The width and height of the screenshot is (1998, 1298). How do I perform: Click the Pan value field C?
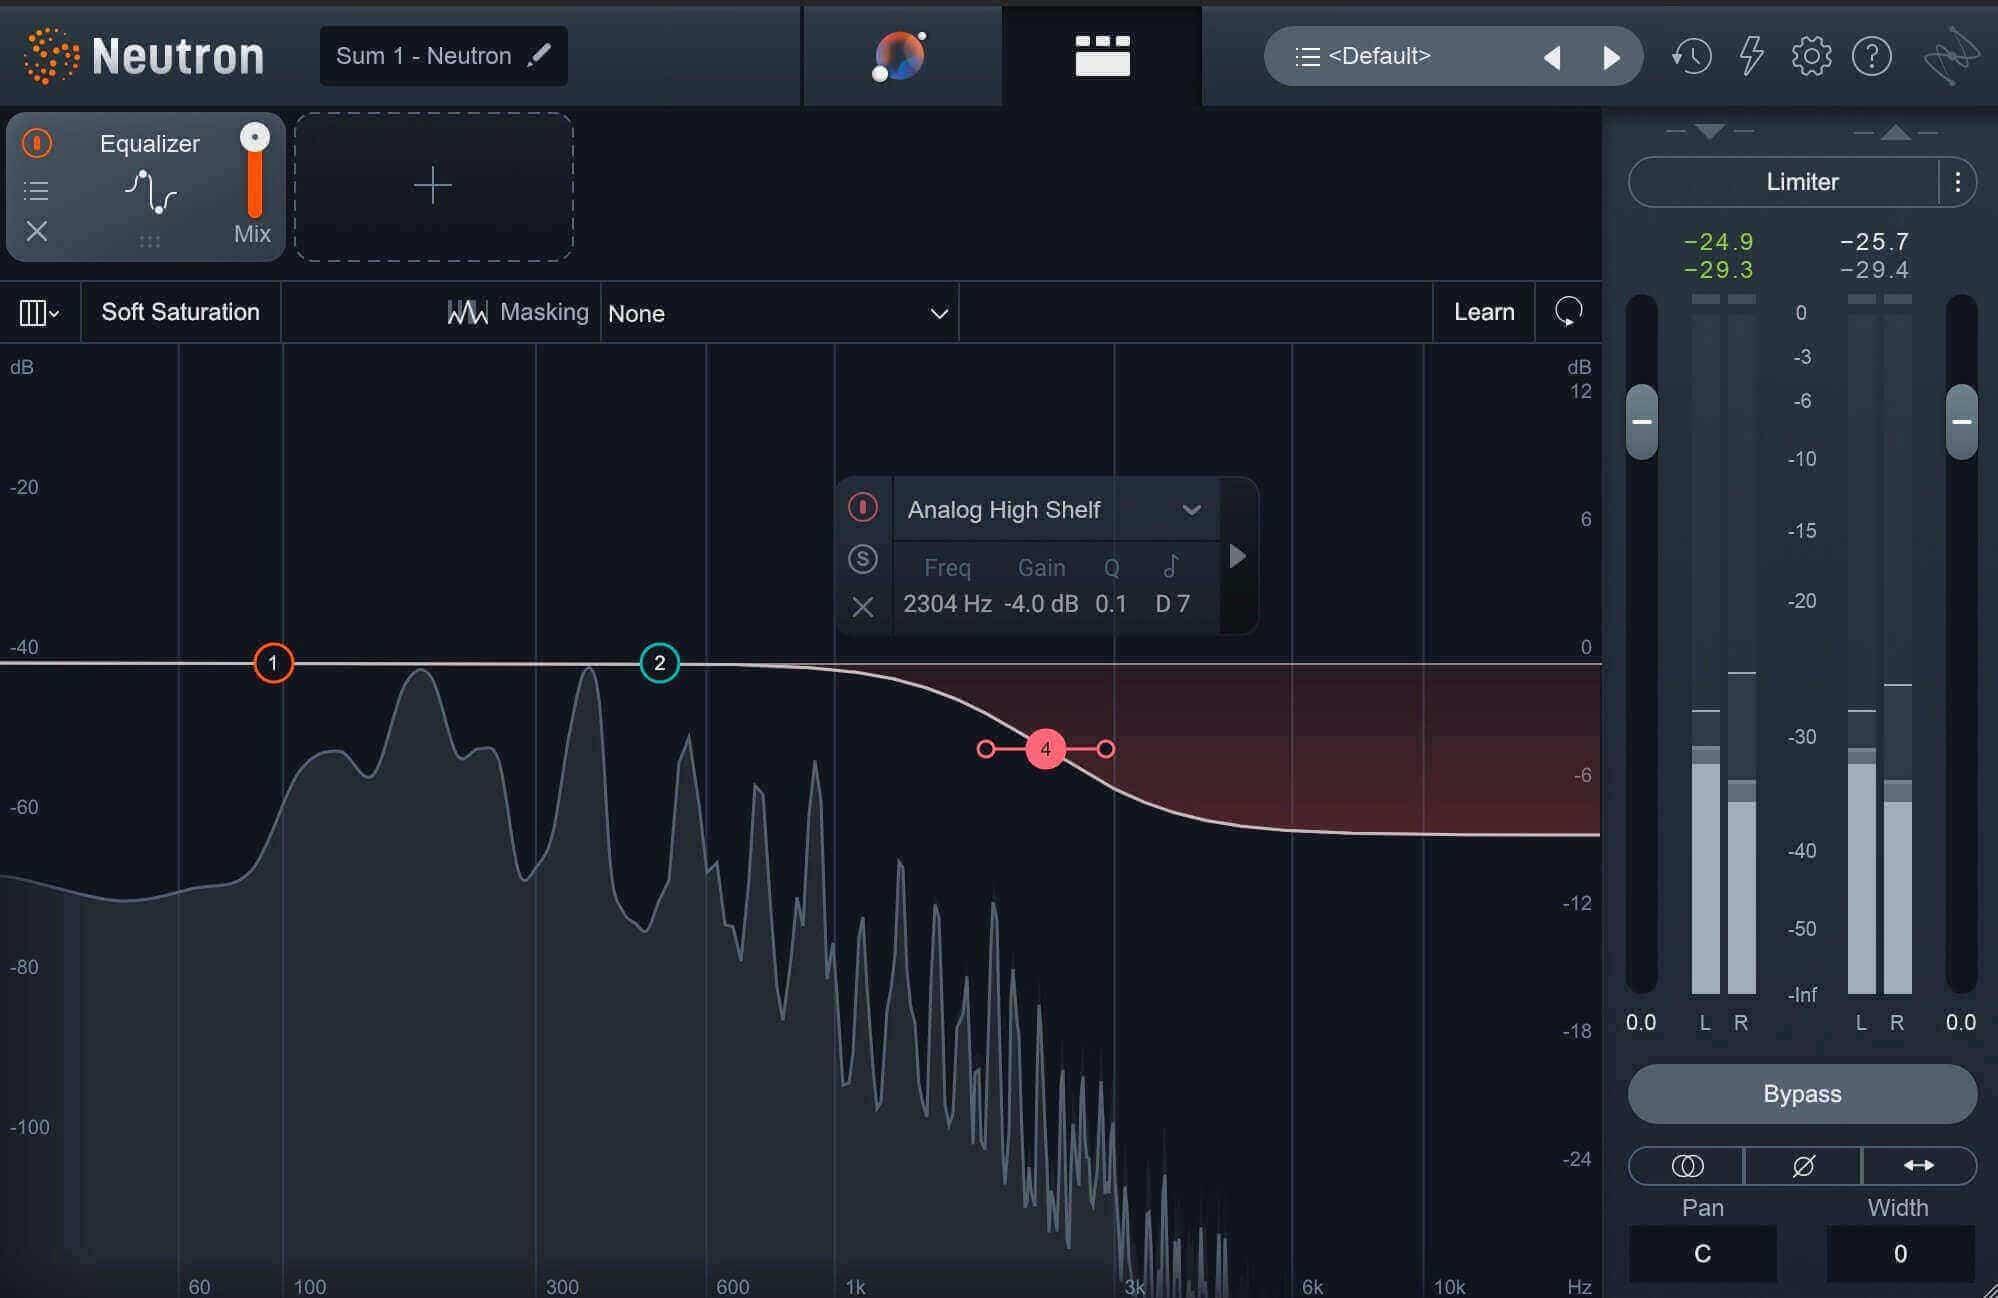click(x=1703, y=1254)
